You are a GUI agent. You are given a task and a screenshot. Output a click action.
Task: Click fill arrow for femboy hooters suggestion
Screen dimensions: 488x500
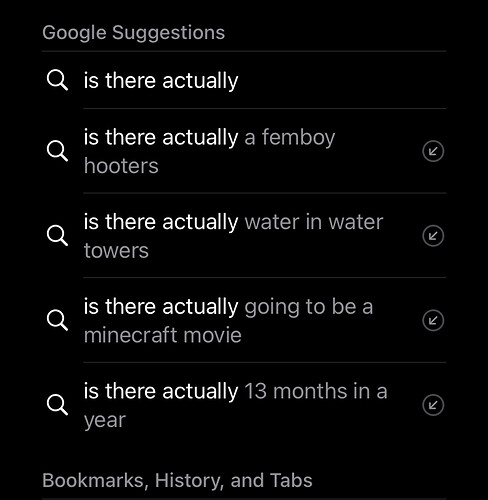pyautogui.click(x=433, y=151)
